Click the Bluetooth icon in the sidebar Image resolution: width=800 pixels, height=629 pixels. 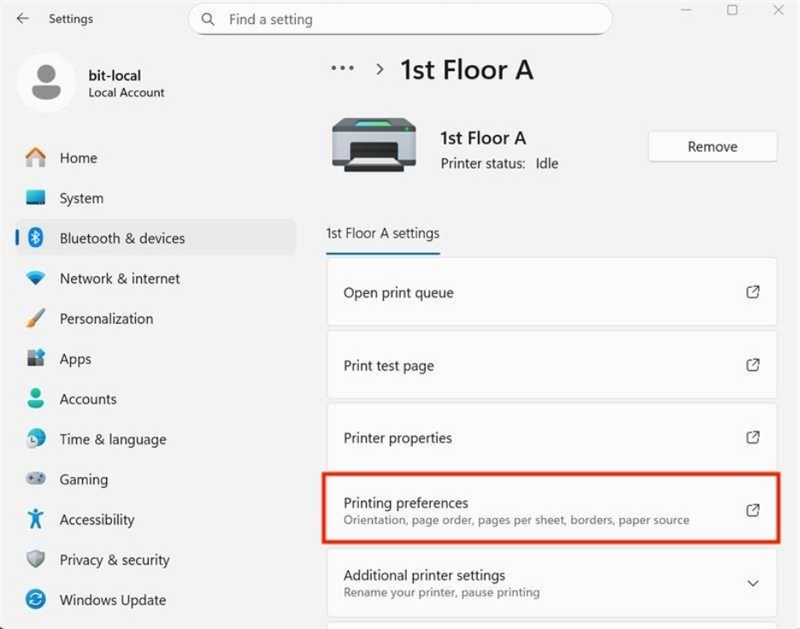click(36, 238)
